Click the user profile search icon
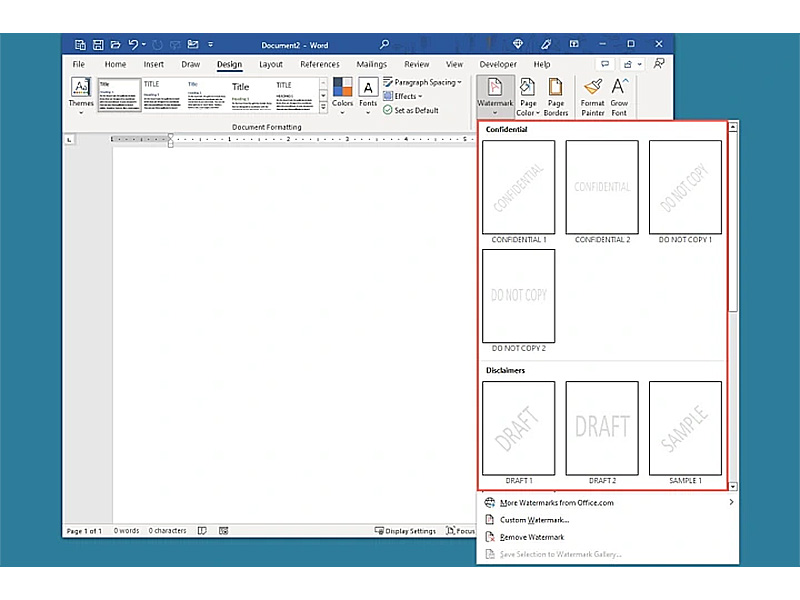The width and height of the screenshot is (800, 600). point(659,64)
